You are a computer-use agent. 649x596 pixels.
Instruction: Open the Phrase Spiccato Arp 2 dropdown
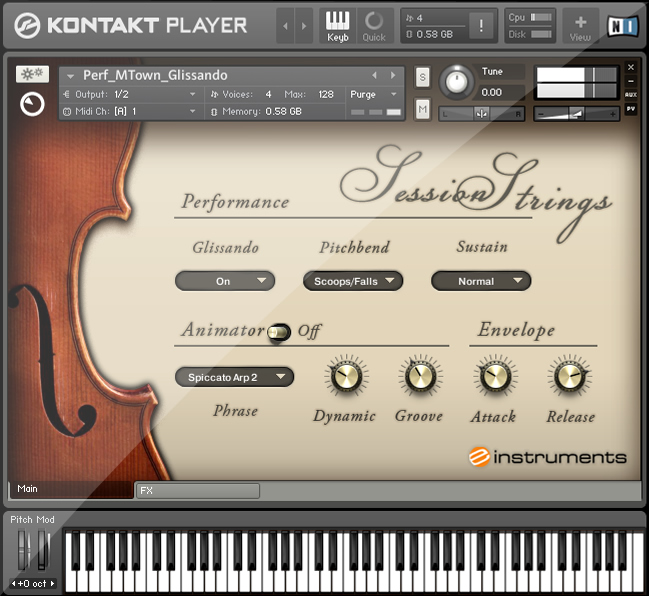(234, 377)
